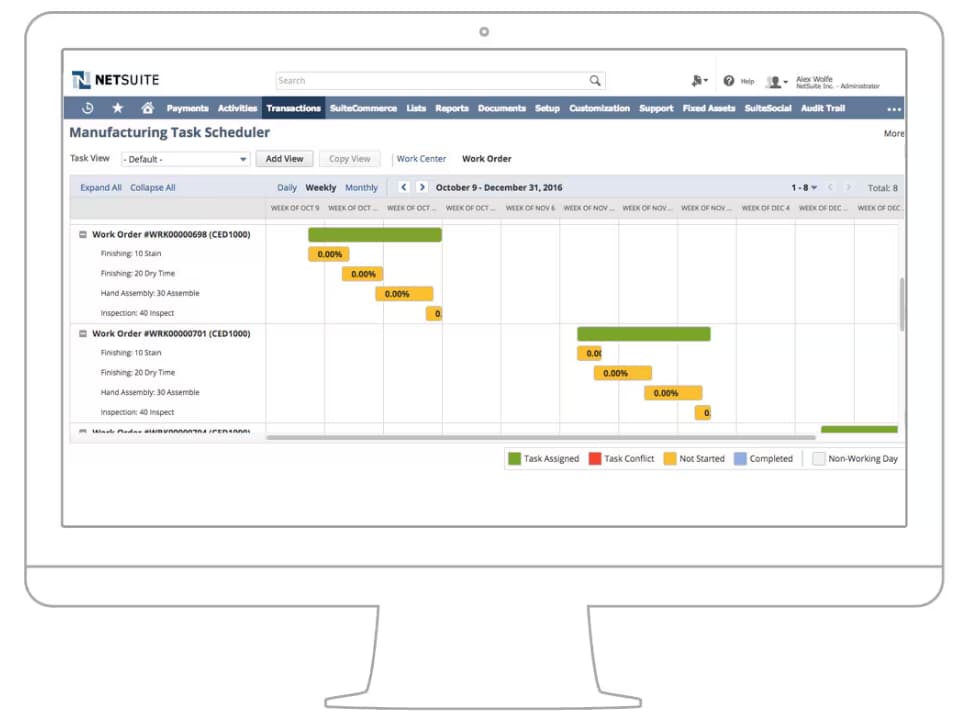
Task: Click Collapse All link
Action: coord(152,188)
